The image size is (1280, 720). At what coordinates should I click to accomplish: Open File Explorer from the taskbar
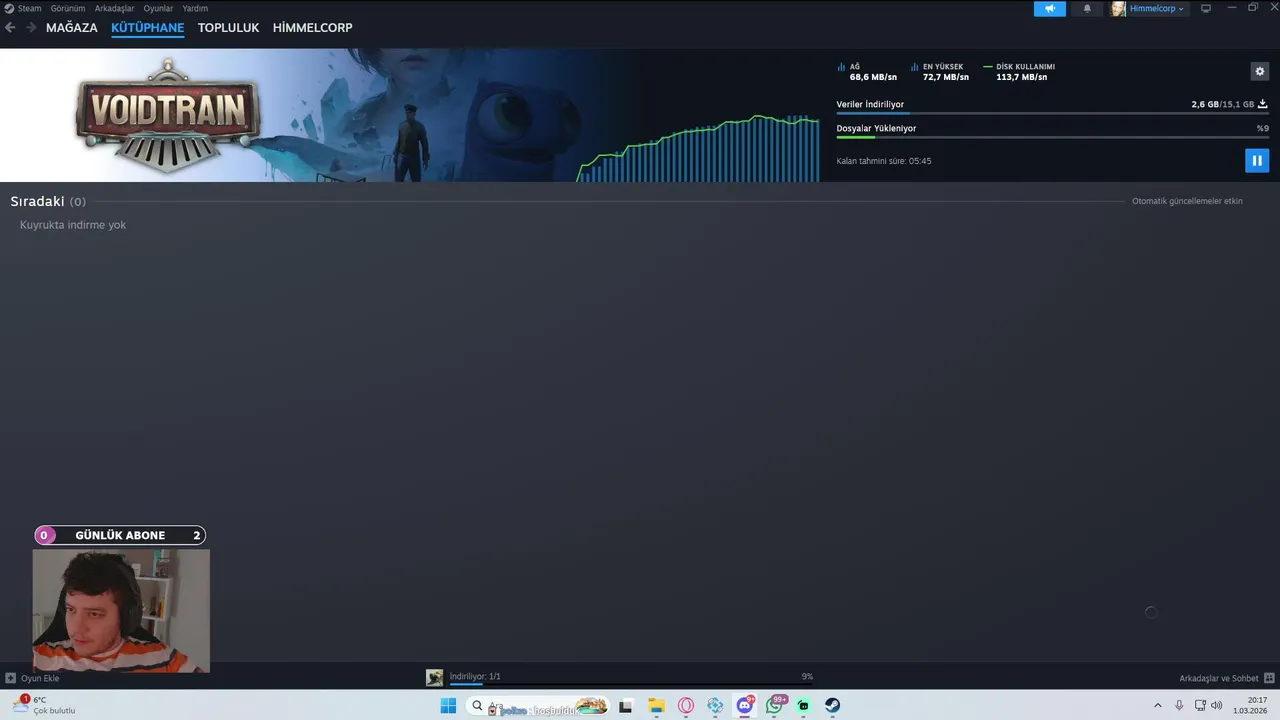click(656, 706)
